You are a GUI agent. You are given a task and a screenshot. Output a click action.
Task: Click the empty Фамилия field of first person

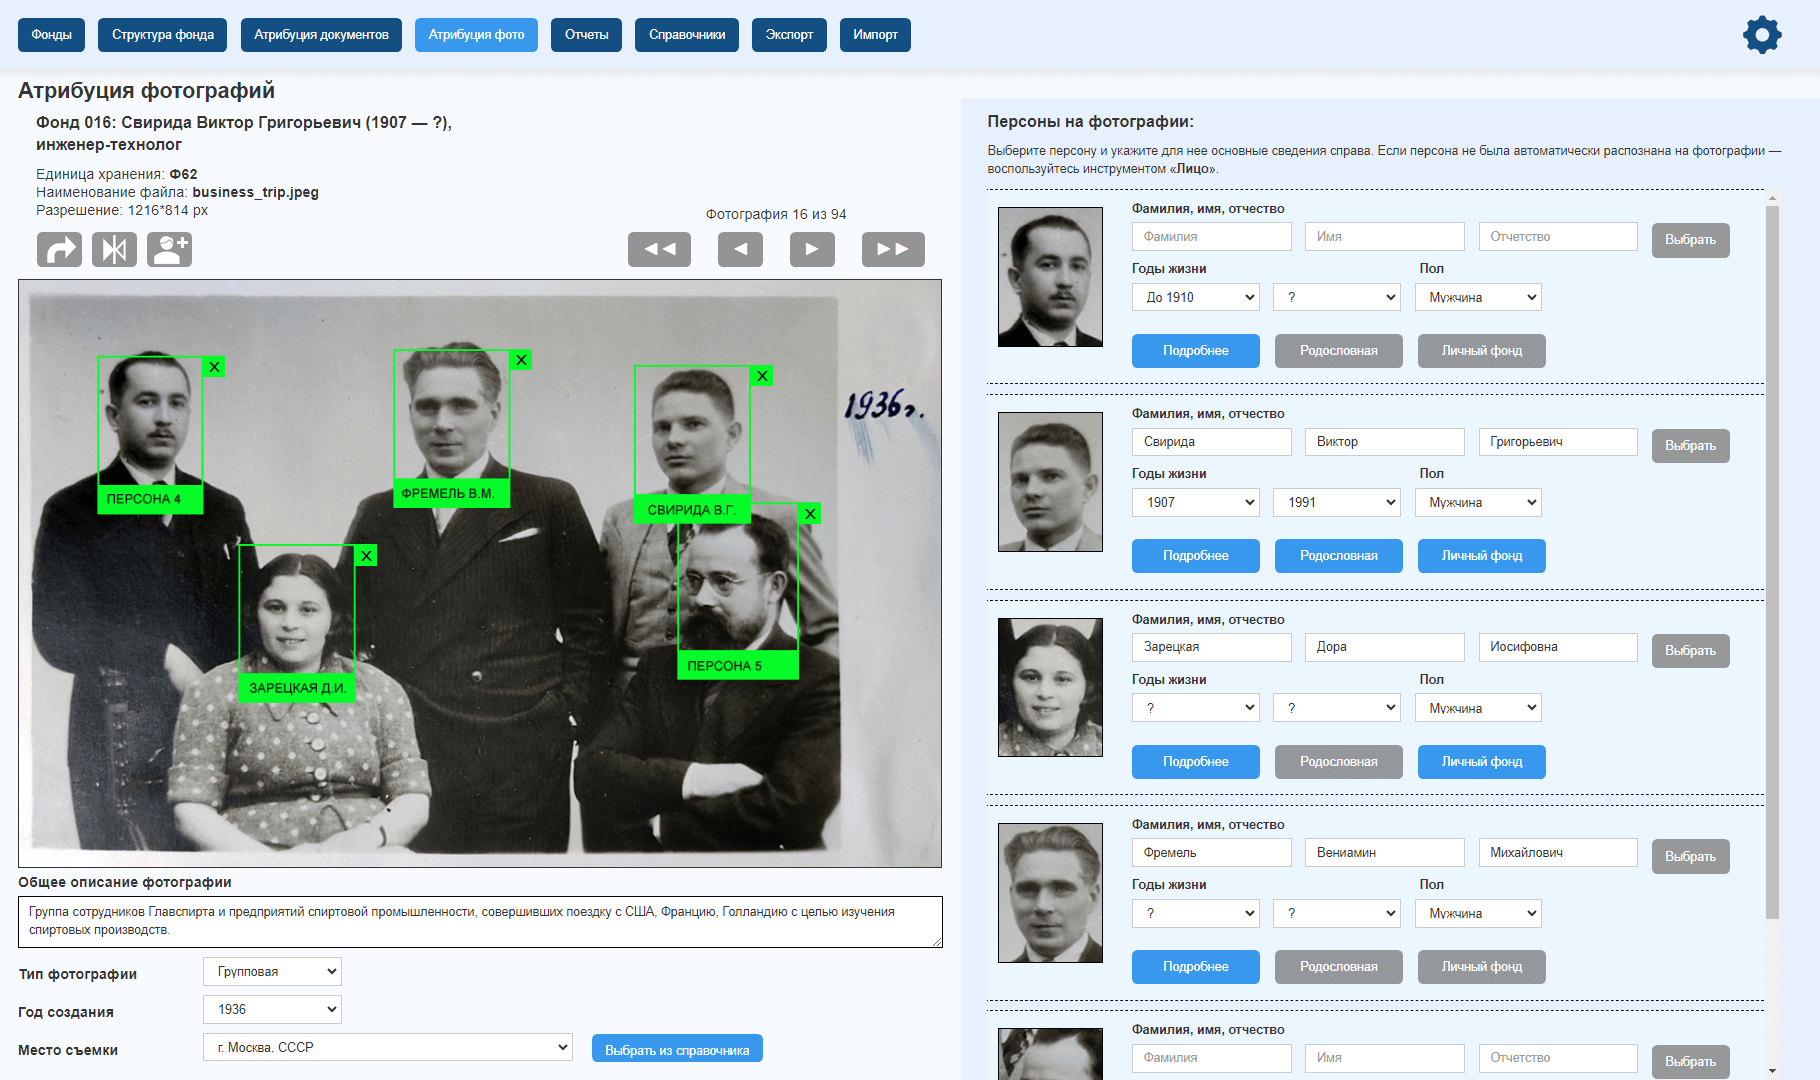pyautogui.click(x=1212, y=237)
